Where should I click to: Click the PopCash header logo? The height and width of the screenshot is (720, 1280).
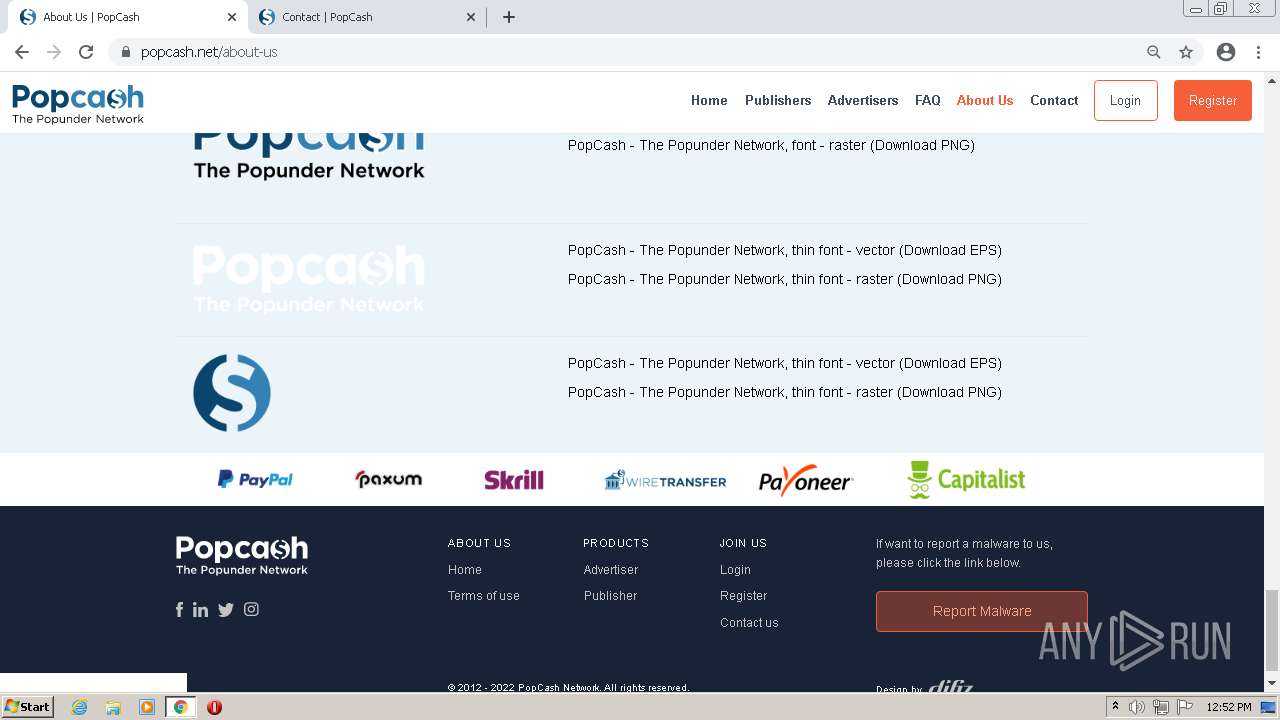pos(78,104)
